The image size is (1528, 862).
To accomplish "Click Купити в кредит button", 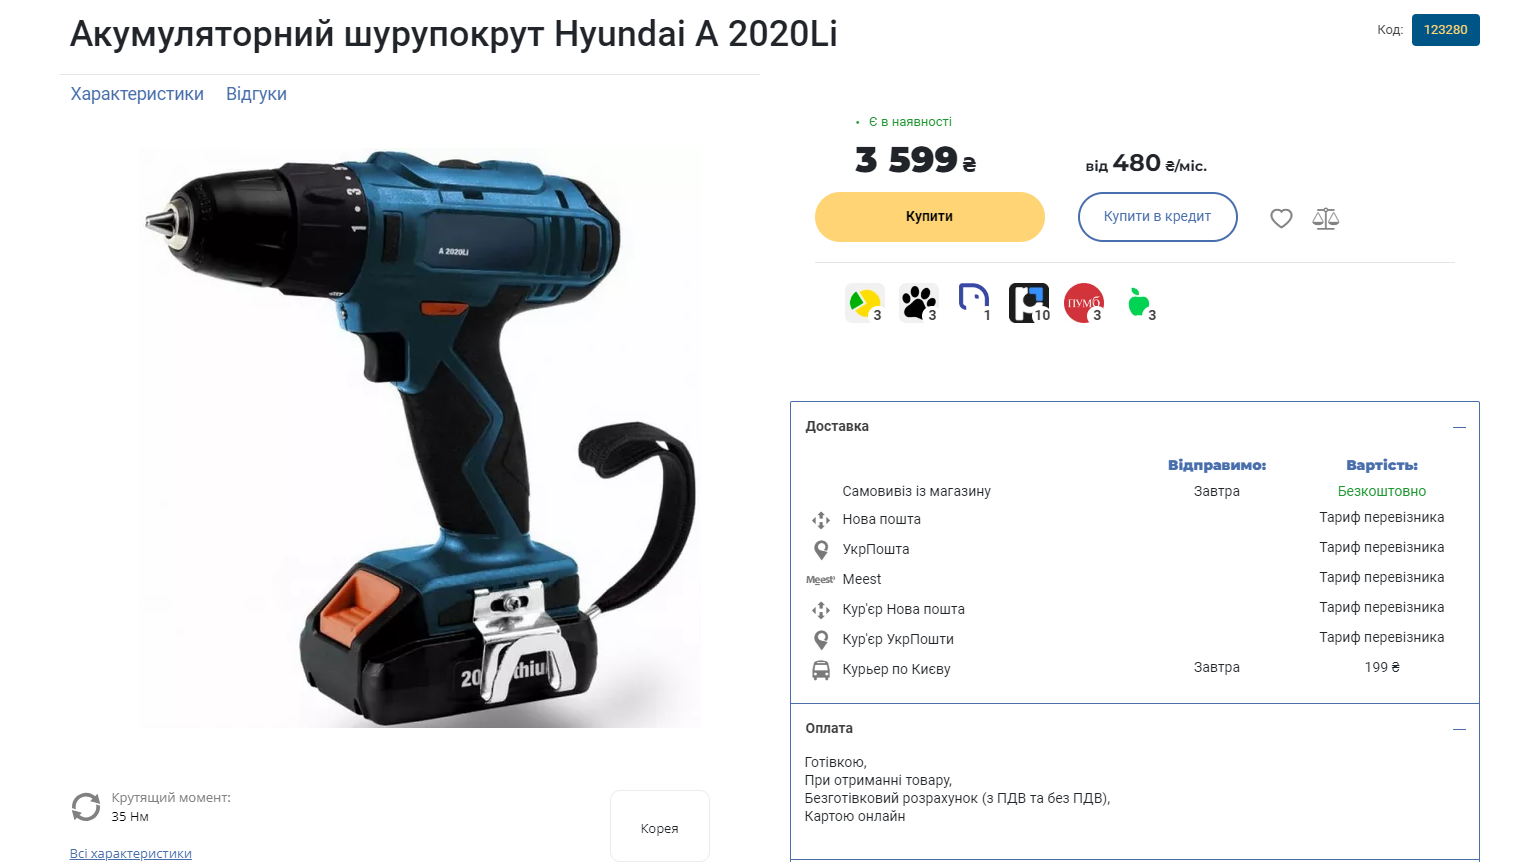I will point(1157,217).
